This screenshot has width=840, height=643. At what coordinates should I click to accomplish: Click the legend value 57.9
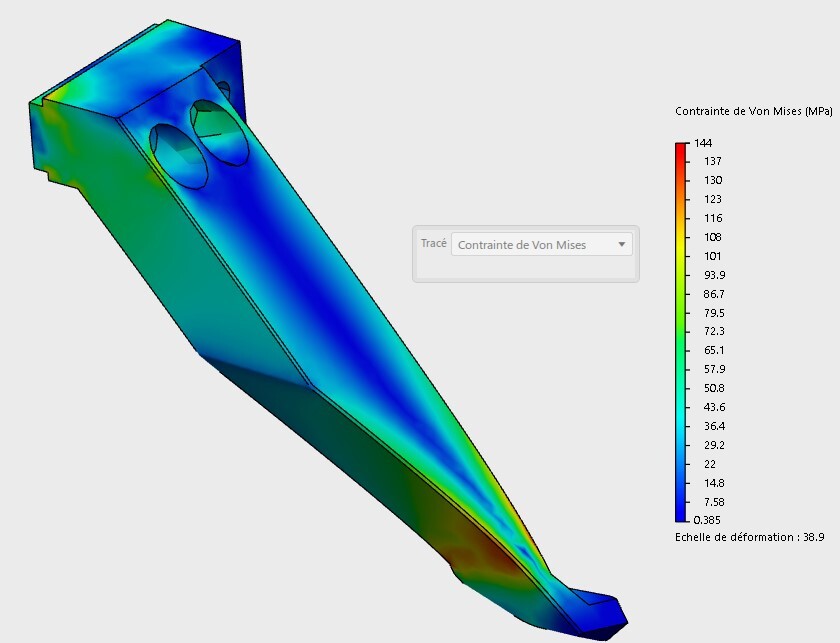tap(715, 369)
